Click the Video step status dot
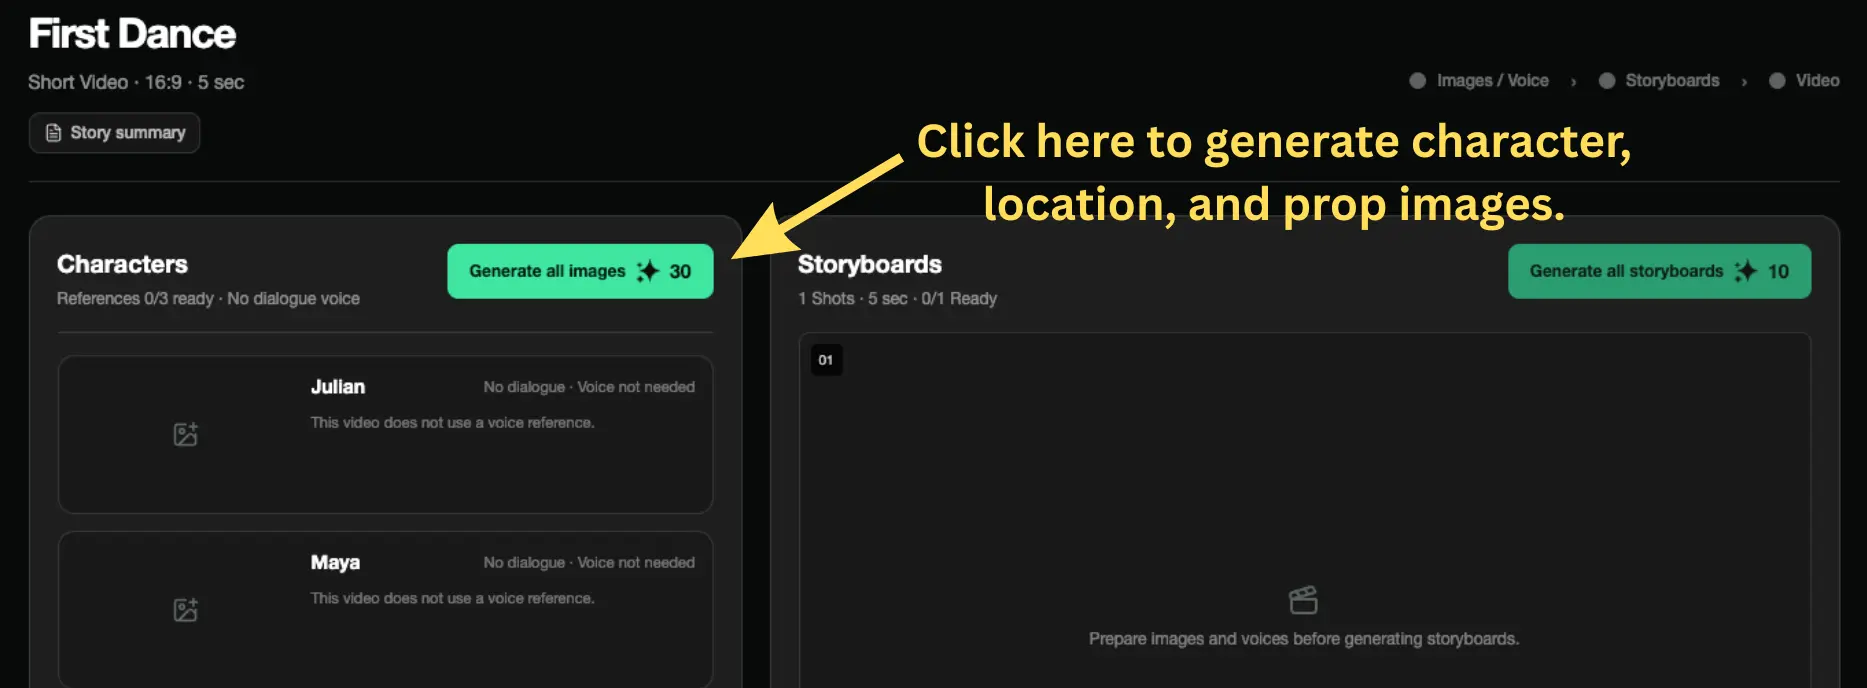 [1777, 81]
